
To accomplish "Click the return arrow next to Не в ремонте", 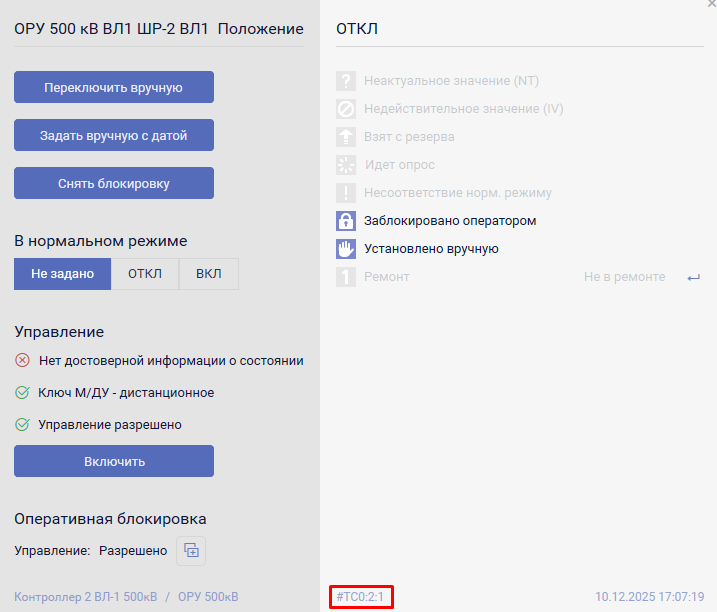I will [694, 277].
